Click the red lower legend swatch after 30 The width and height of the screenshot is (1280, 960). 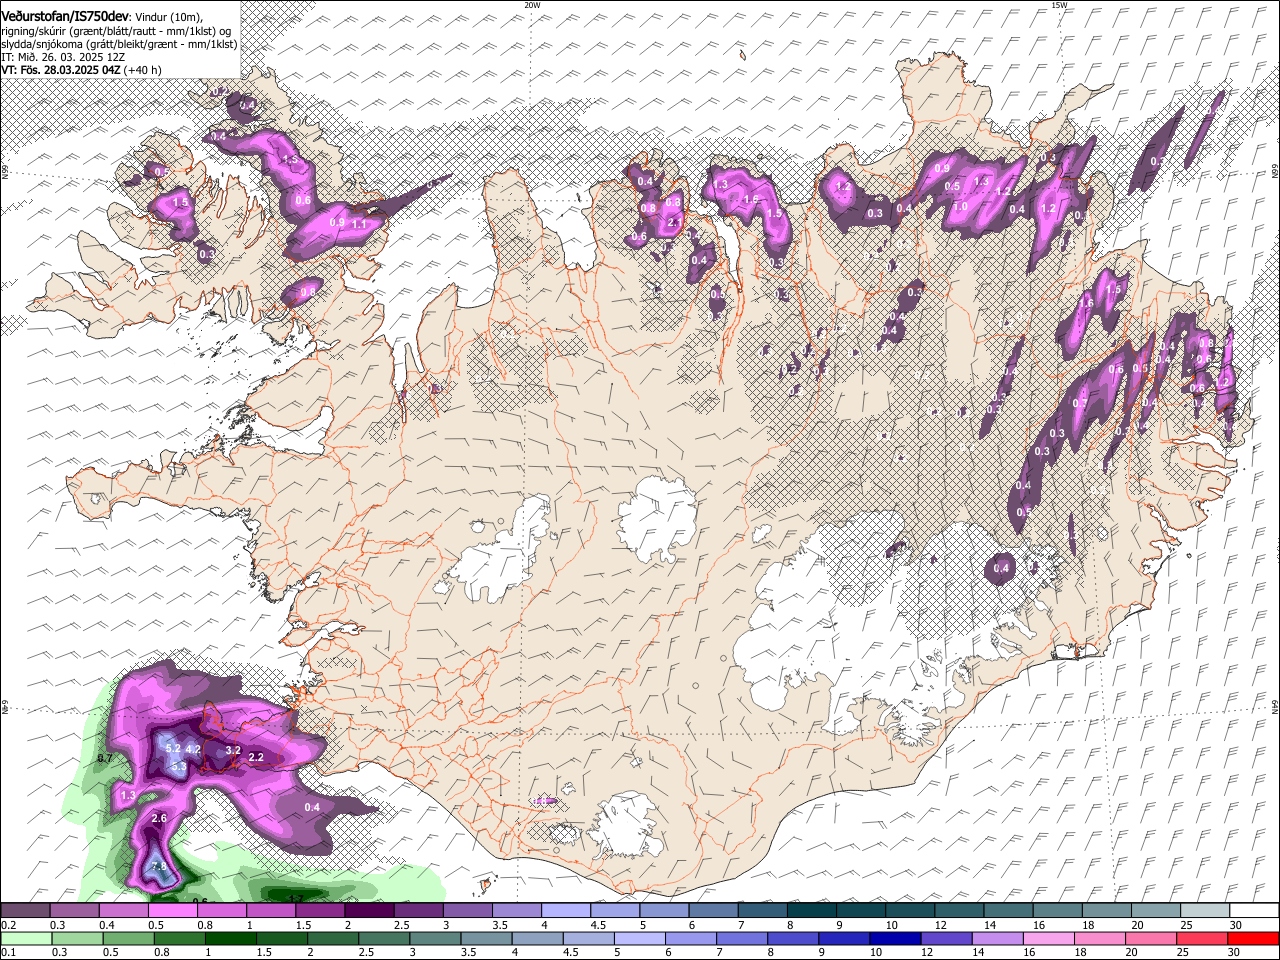point(1255,938)
